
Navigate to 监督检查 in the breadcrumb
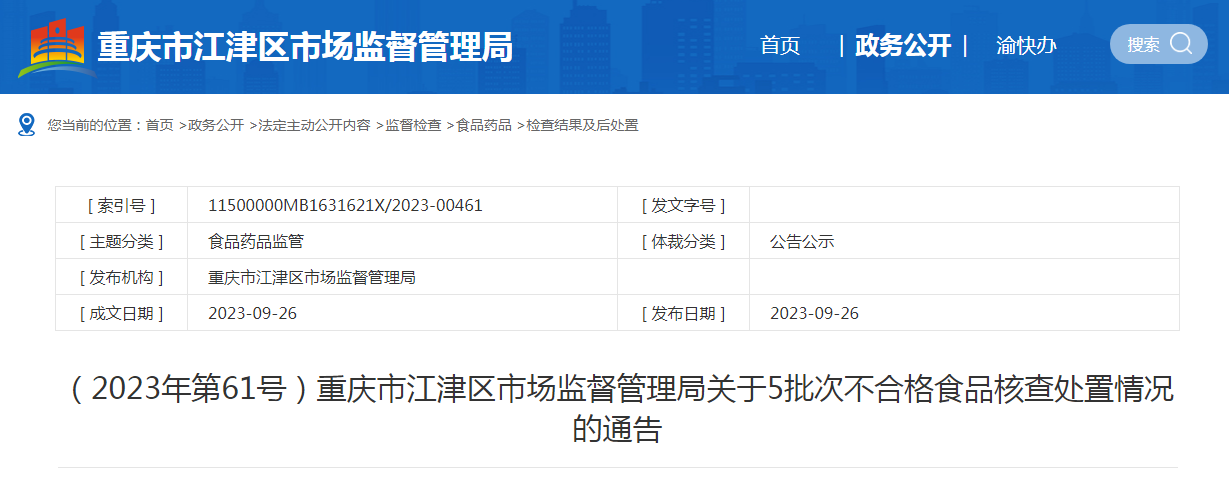point(413,125)
